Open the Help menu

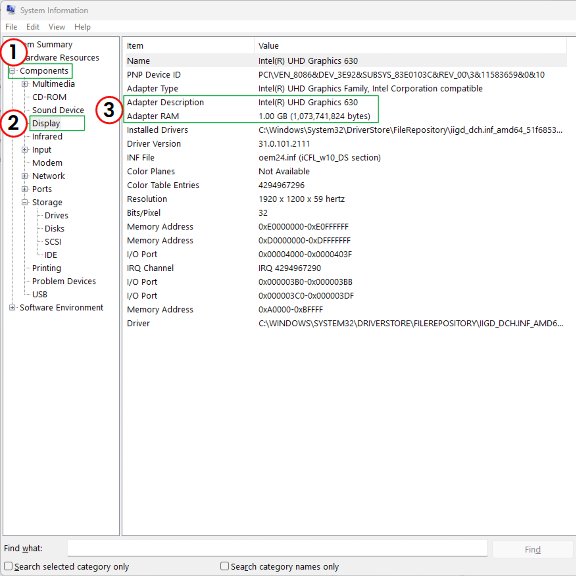82,27
